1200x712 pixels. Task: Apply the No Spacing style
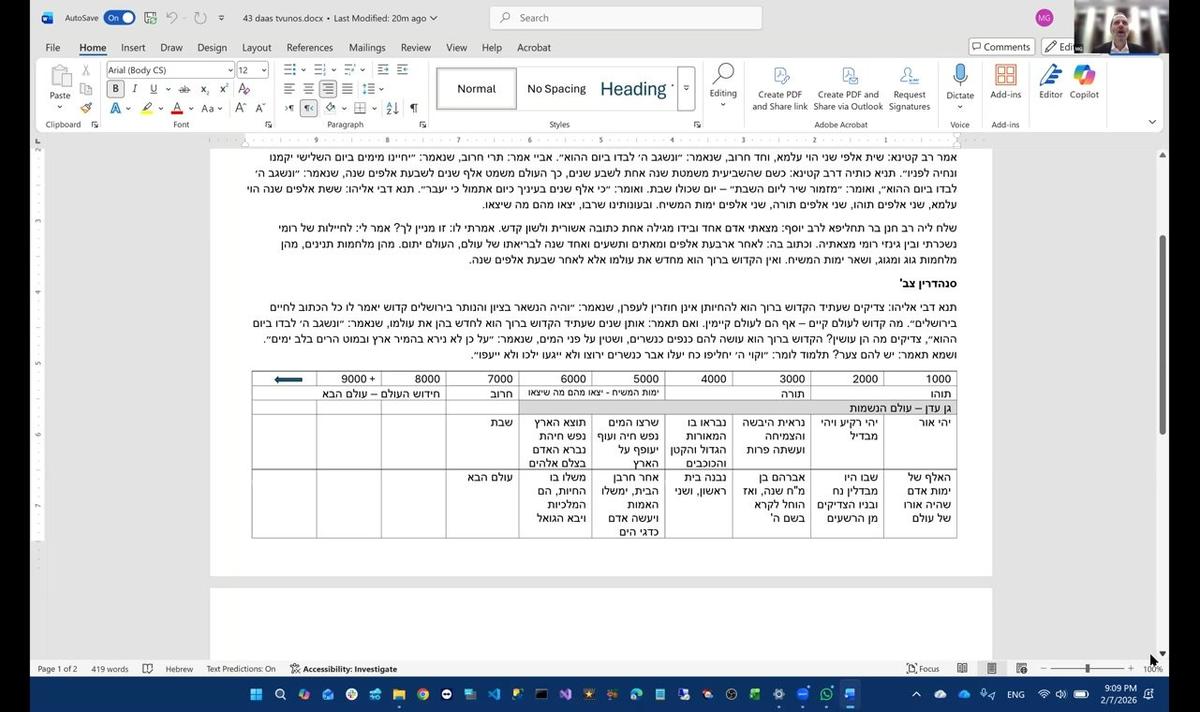(556, 89)
